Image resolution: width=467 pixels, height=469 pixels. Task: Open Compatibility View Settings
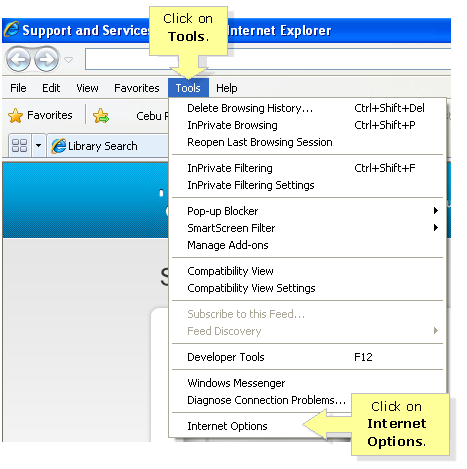tap(307, 288)
